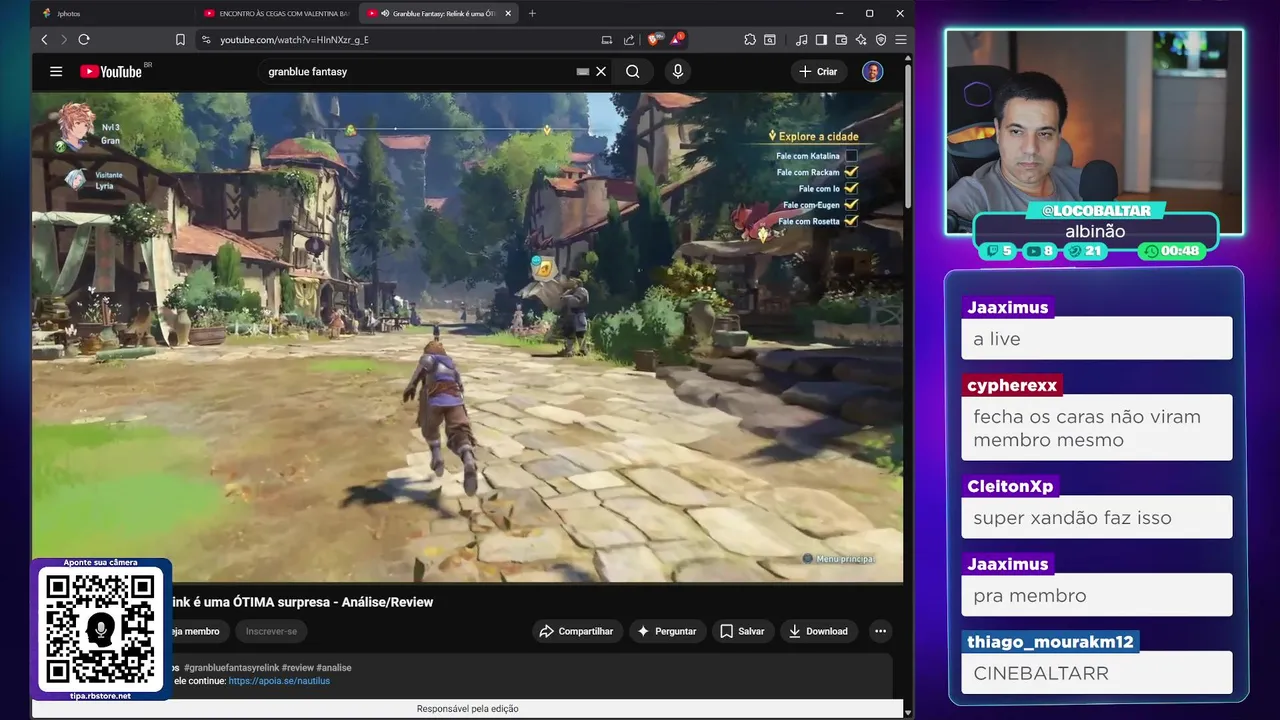This screenshot has height=720, width=1280.
Task: Open the toolbar icon next to the extensions puzzle
Action: point(770,39)
